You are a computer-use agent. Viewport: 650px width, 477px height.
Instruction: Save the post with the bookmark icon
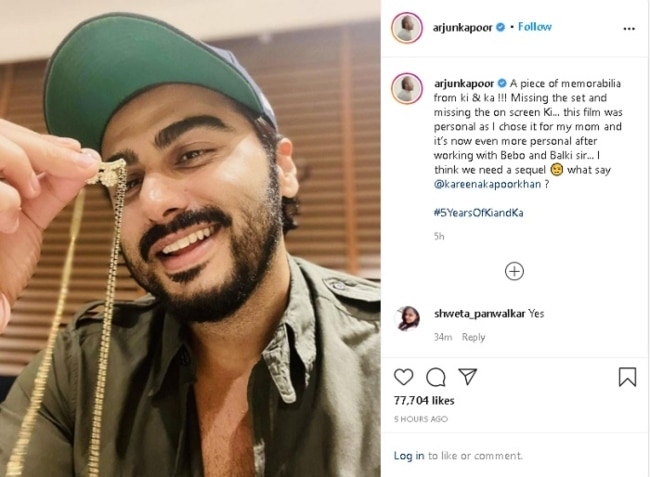coord(627,377)
